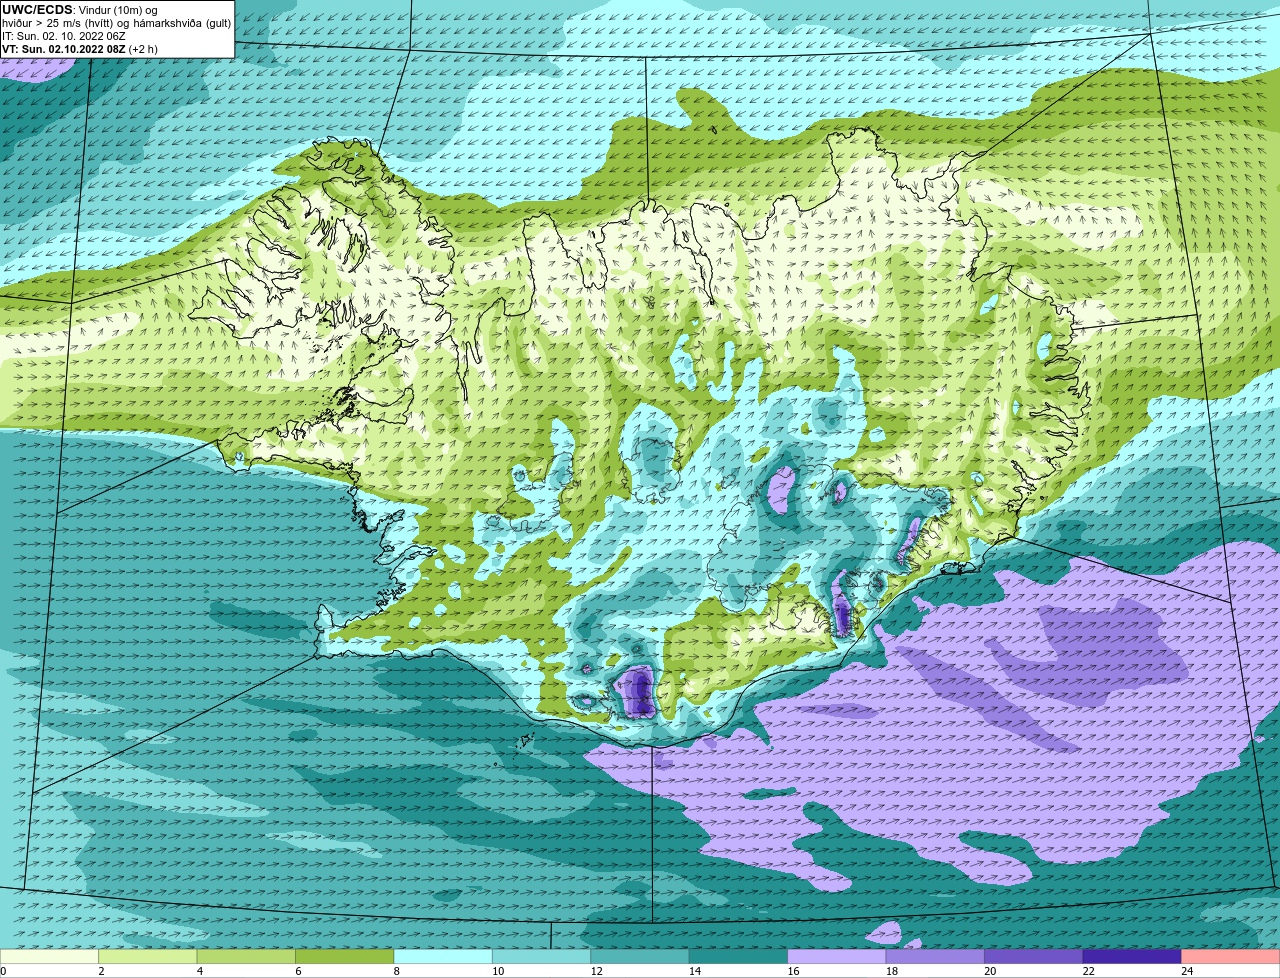Click the 4–6 m/s green scale swatch
1280x978 pixels.
point(246,956)
